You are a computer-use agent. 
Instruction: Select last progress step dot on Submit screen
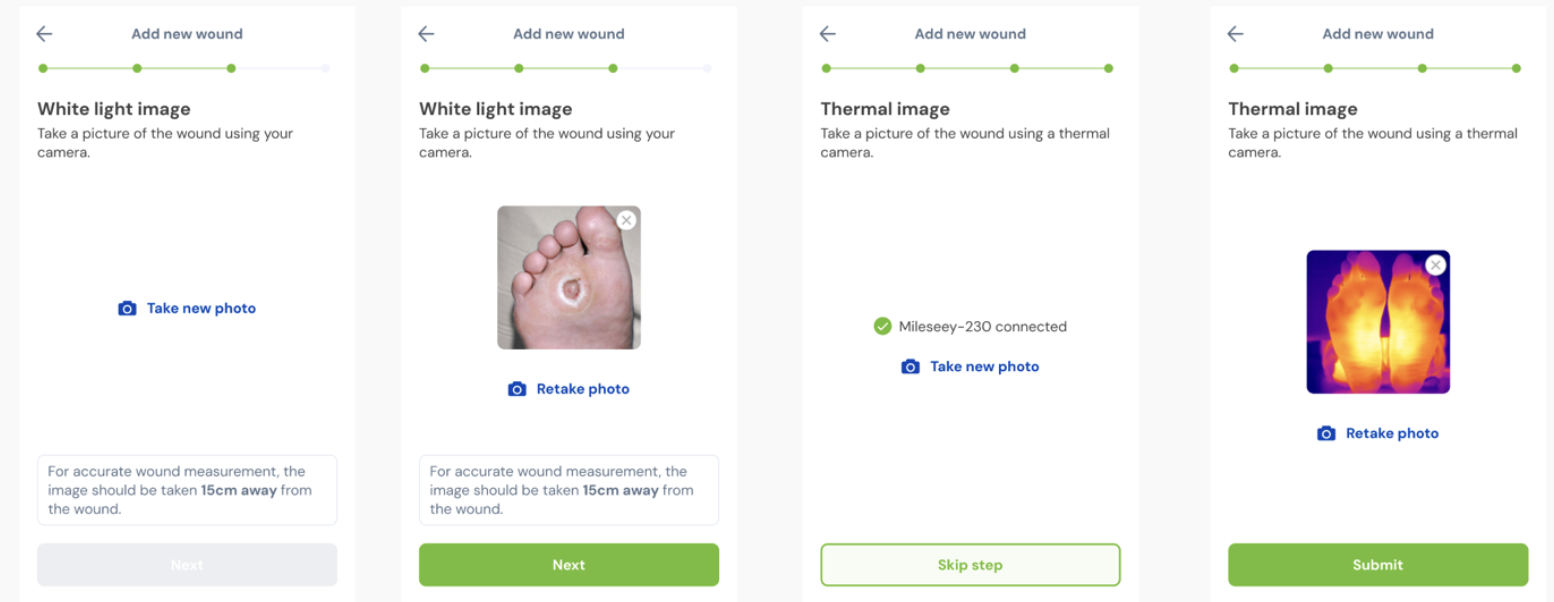1516,69
